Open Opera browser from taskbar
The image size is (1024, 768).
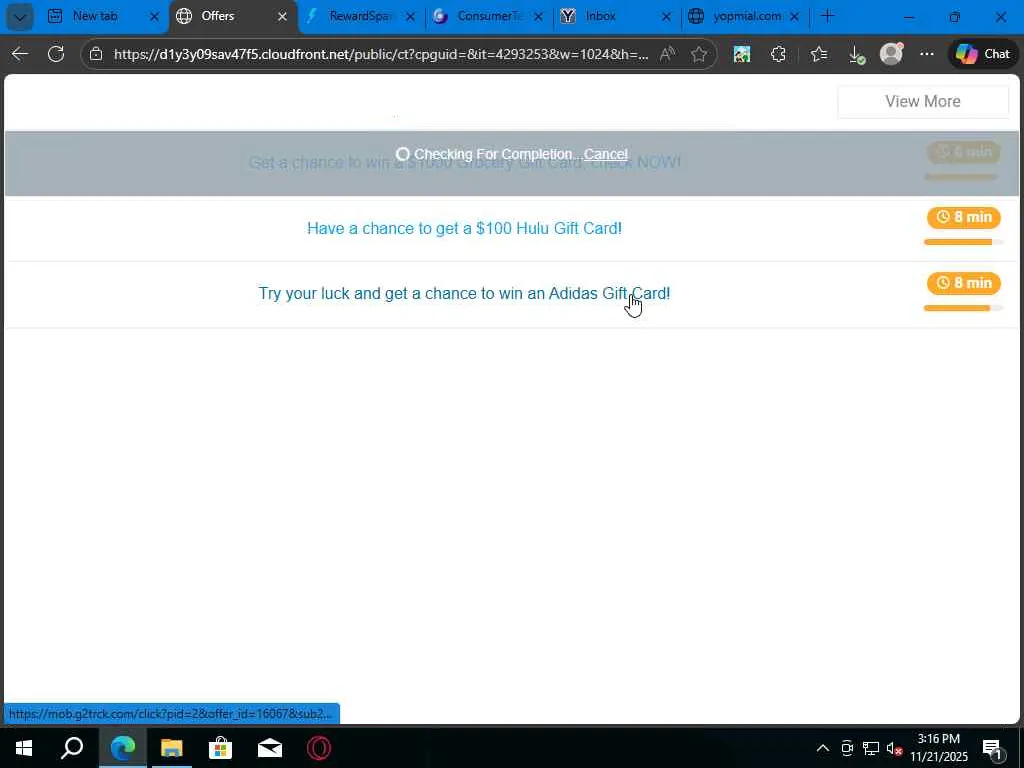319,748
